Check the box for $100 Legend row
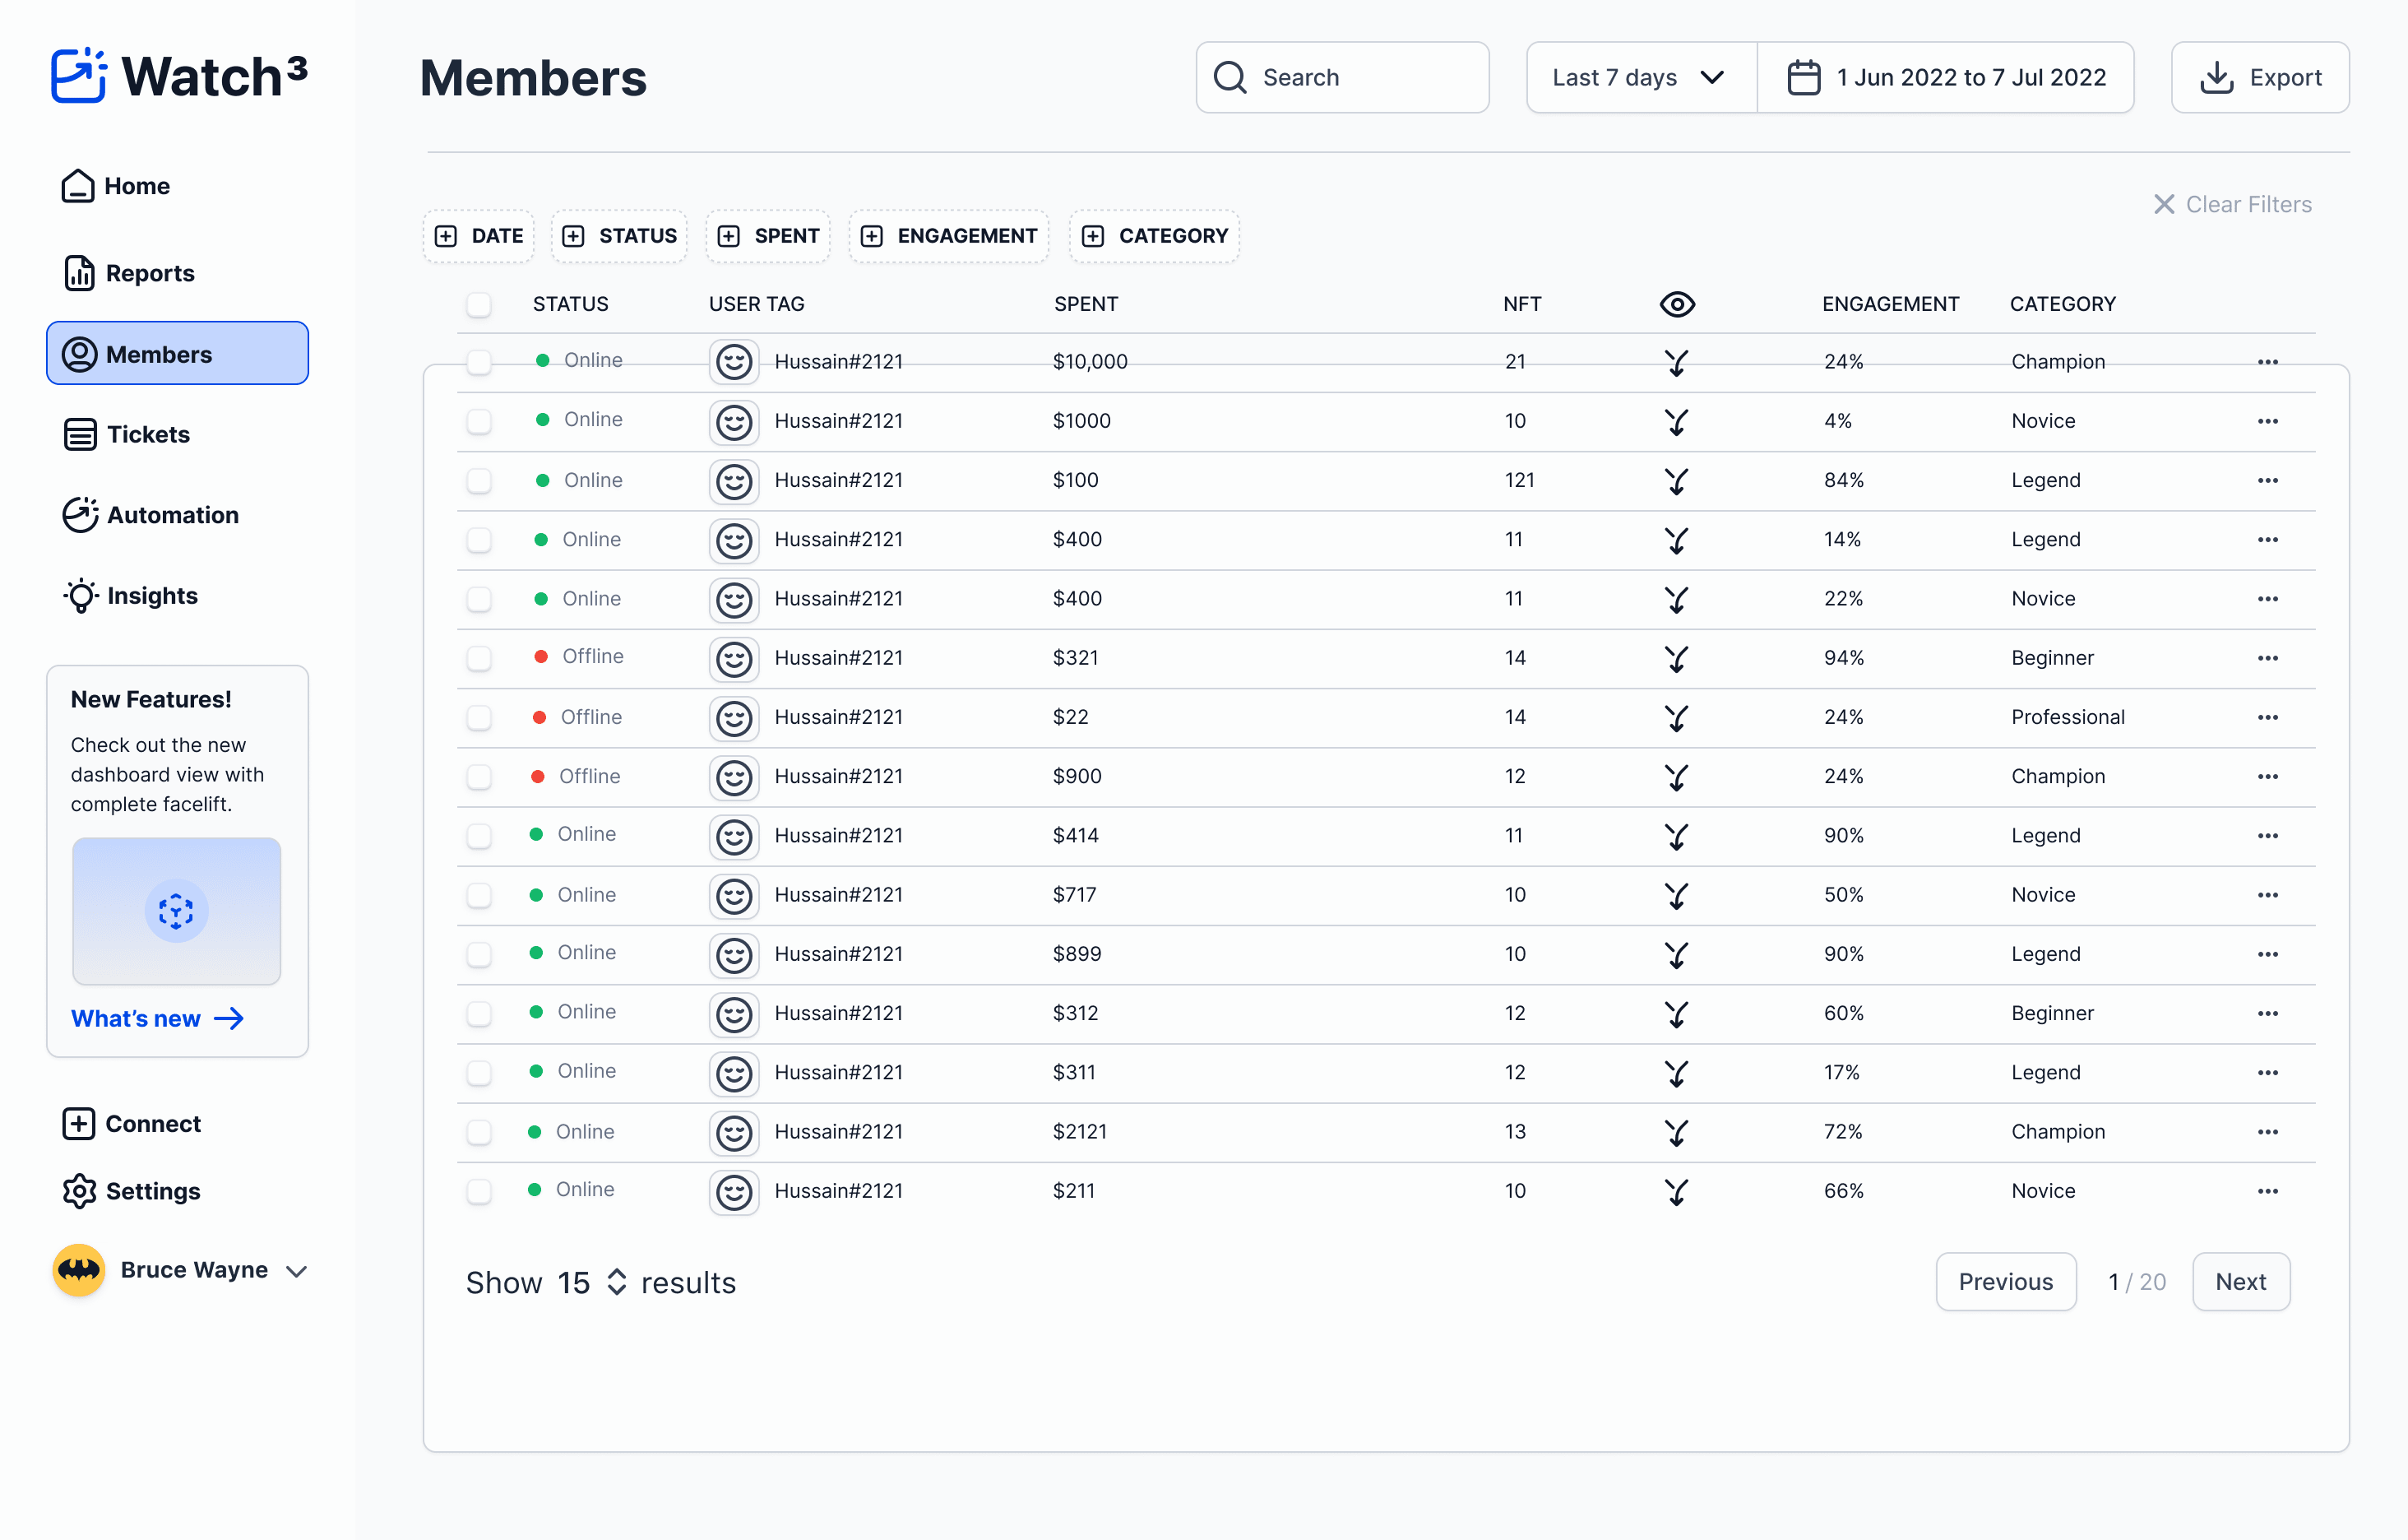 point(479,480)
